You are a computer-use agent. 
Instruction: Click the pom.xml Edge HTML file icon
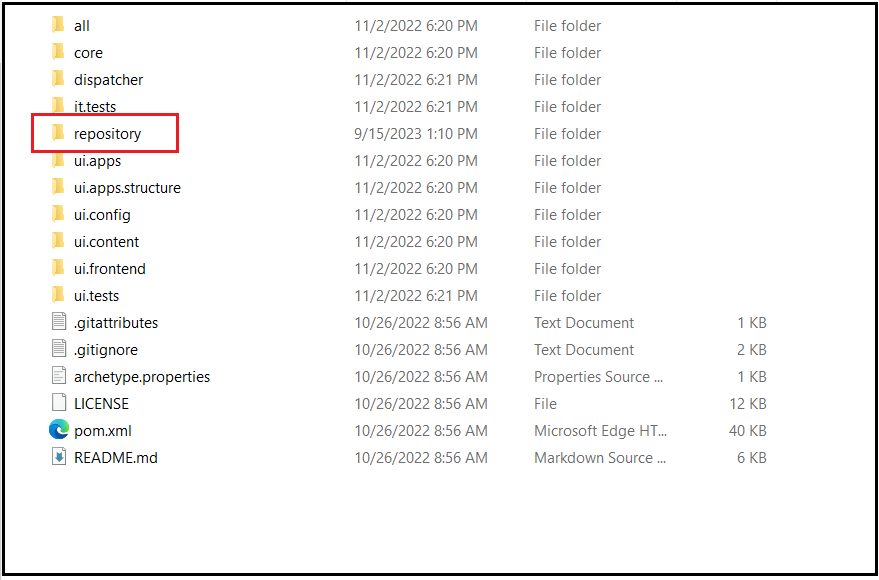click(x=58, y=430)
